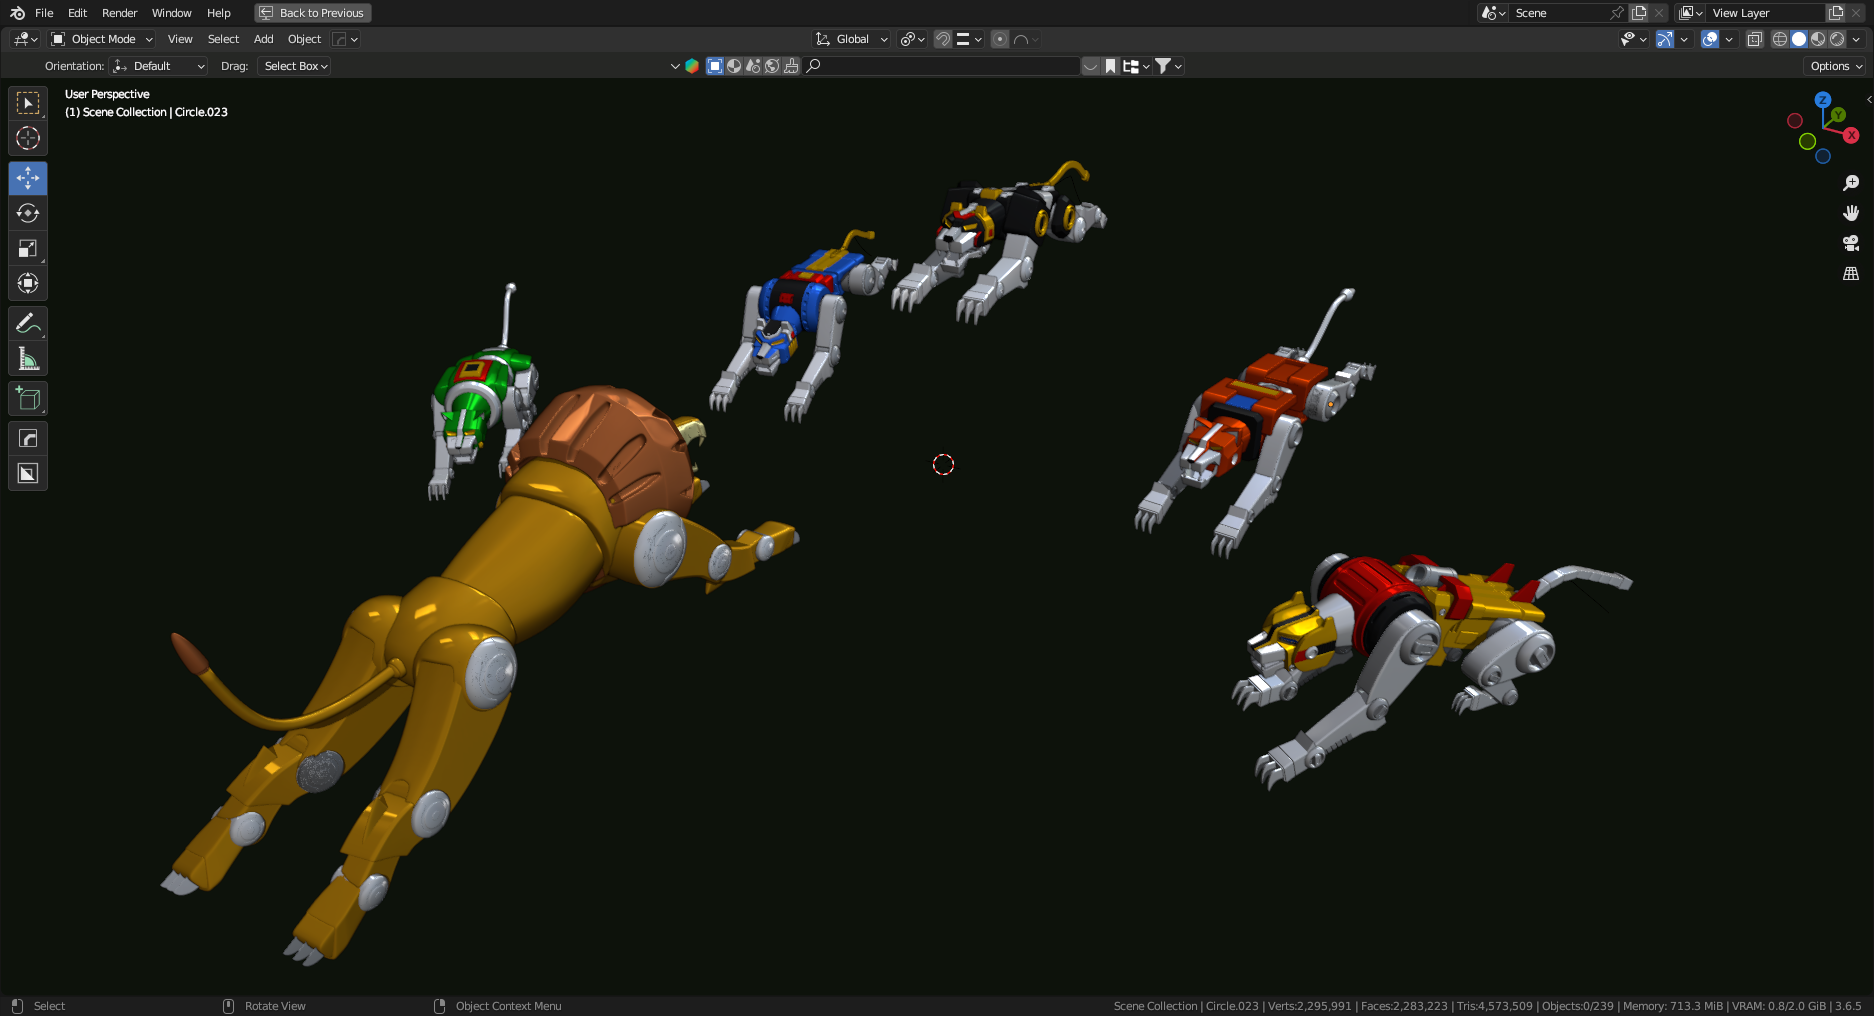Open the selectability and visibility options
The height and width of the screenshot is (1016, 1874).
1633,39
